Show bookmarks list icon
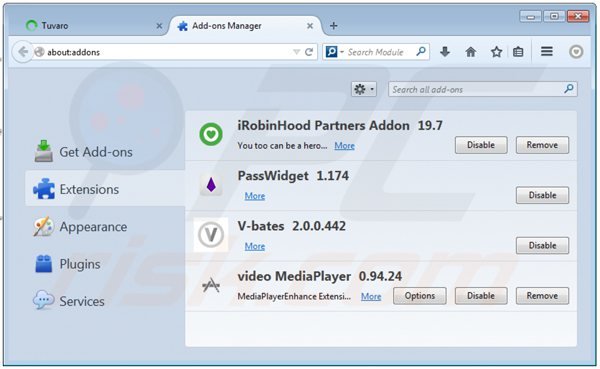The width and height of the screenshot is (600, 369). 518,52
